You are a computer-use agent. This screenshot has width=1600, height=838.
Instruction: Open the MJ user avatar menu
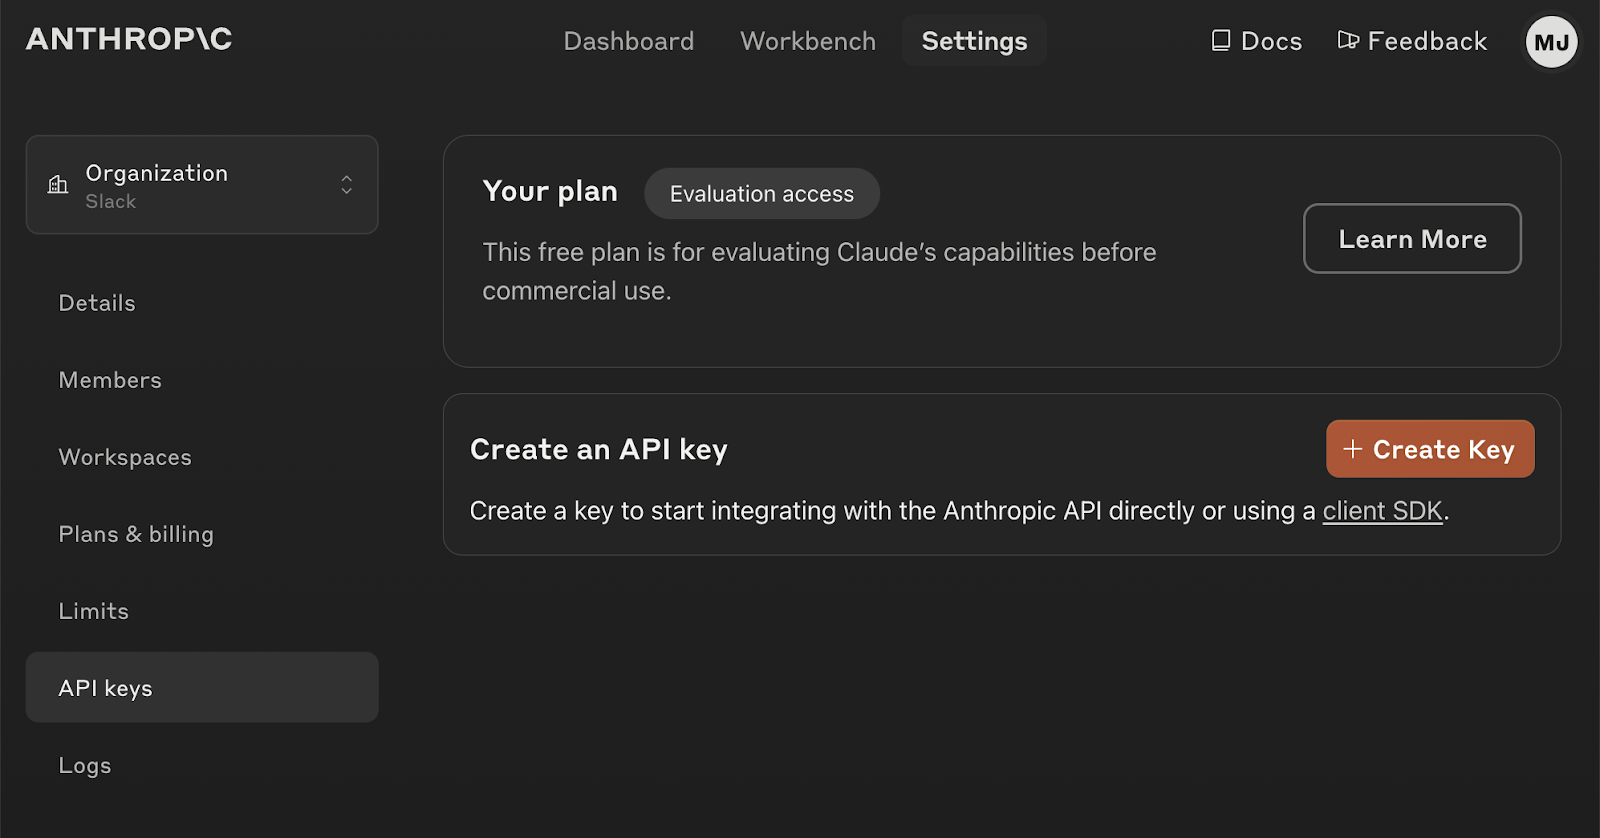(x=1551, y=42)
